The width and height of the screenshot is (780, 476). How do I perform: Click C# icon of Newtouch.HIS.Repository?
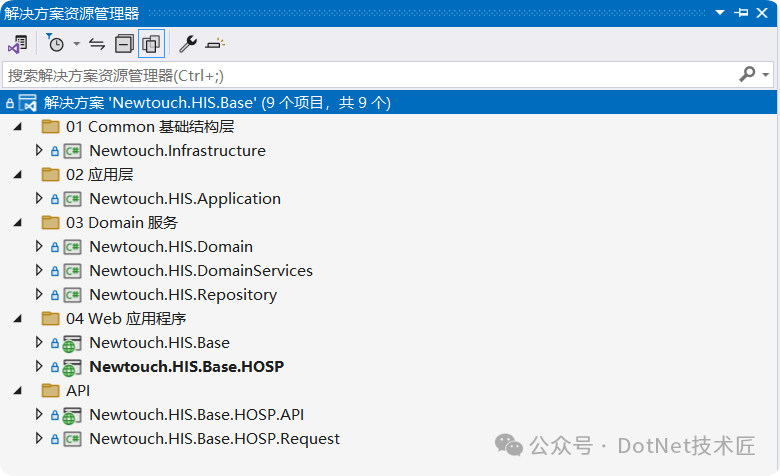(x=73, y=294)
